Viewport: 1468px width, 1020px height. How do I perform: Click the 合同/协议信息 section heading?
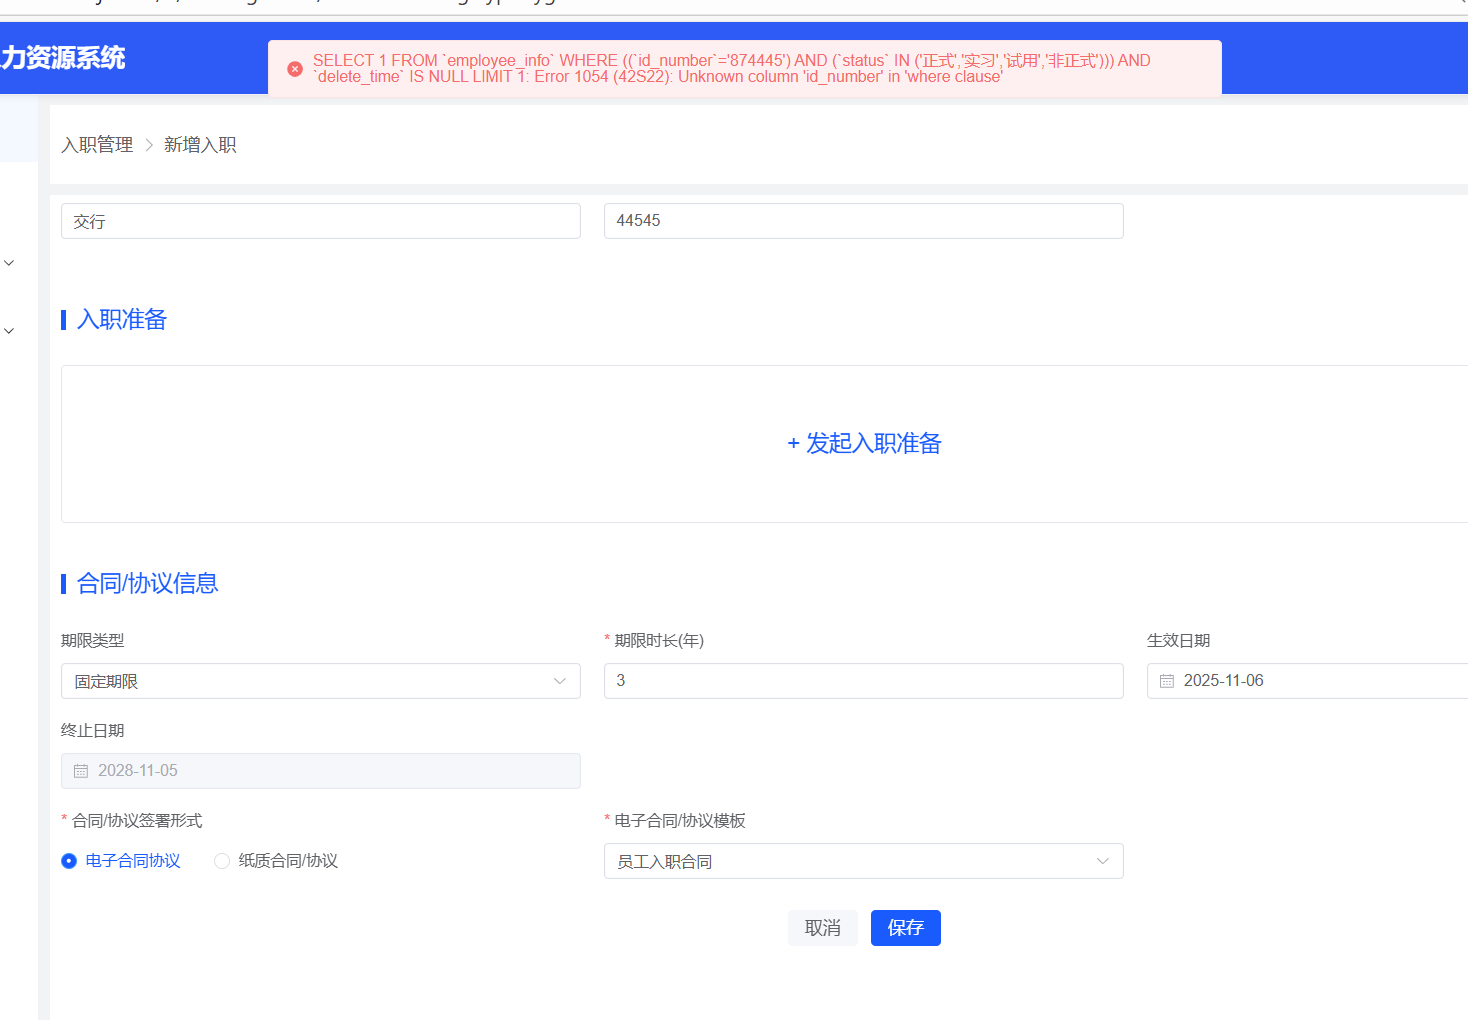point(148,583)
